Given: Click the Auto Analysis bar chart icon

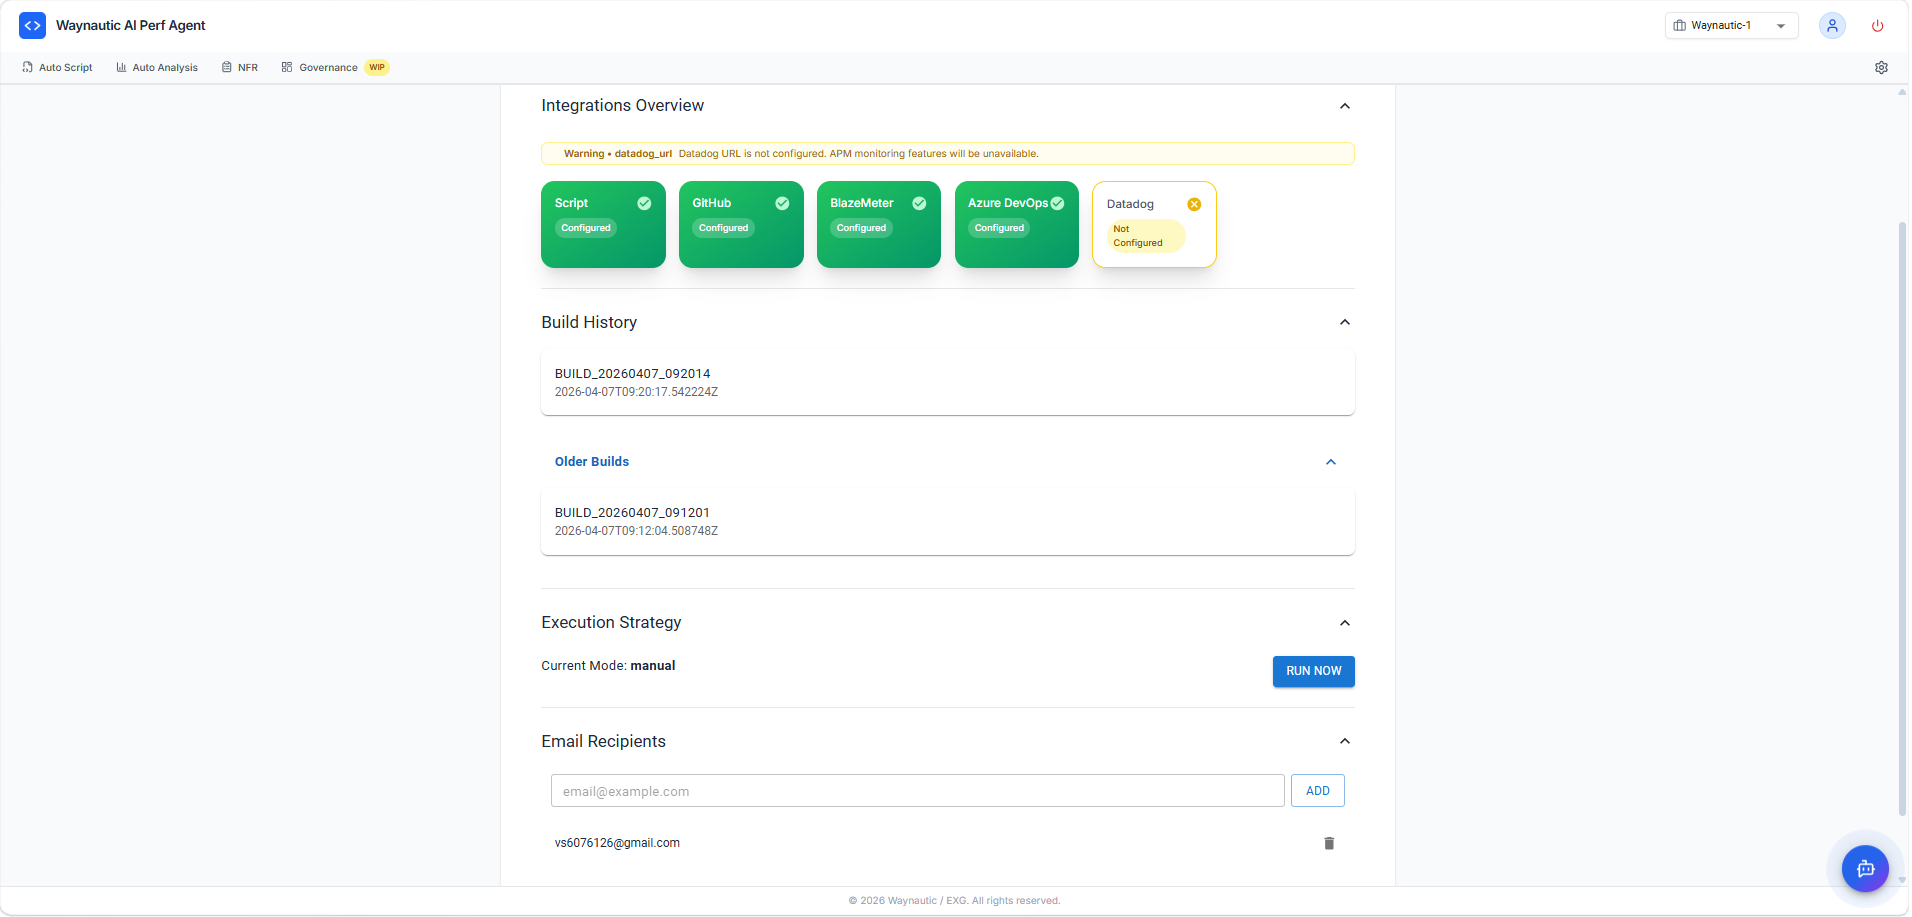Looking at the screenshot, I should point(120,67).
